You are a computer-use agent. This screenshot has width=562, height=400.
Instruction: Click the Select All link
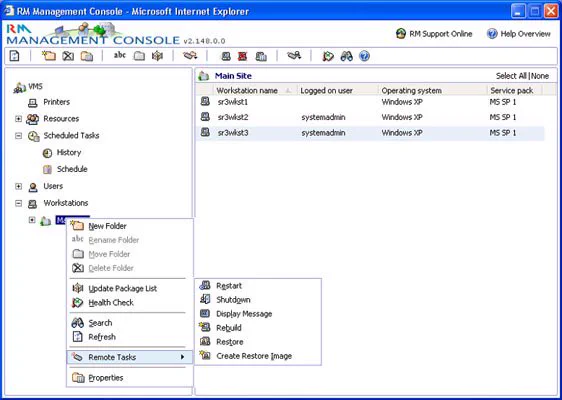coord(511,76)
